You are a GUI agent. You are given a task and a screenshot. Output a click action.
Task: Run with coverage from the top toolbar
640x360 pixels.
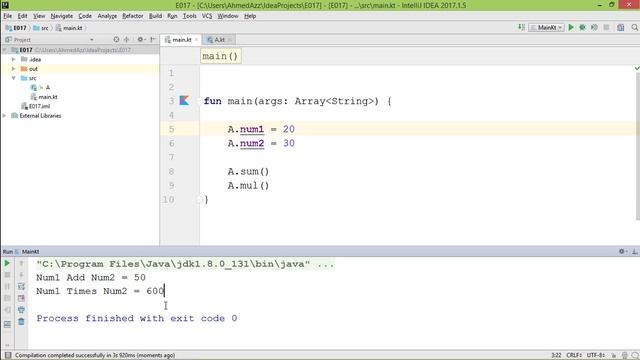594,27
